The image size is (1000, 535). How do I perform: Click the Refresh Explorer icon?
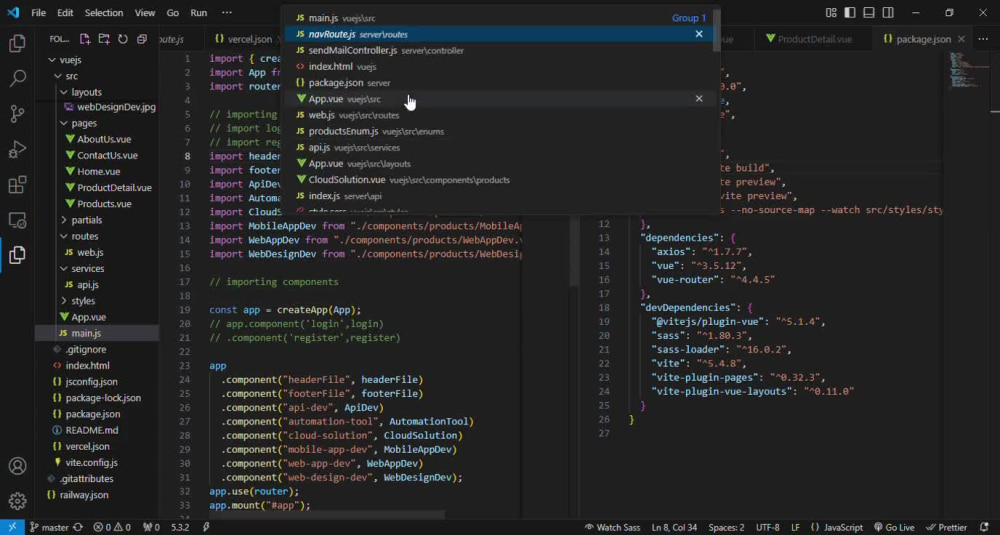coord(122,39)
